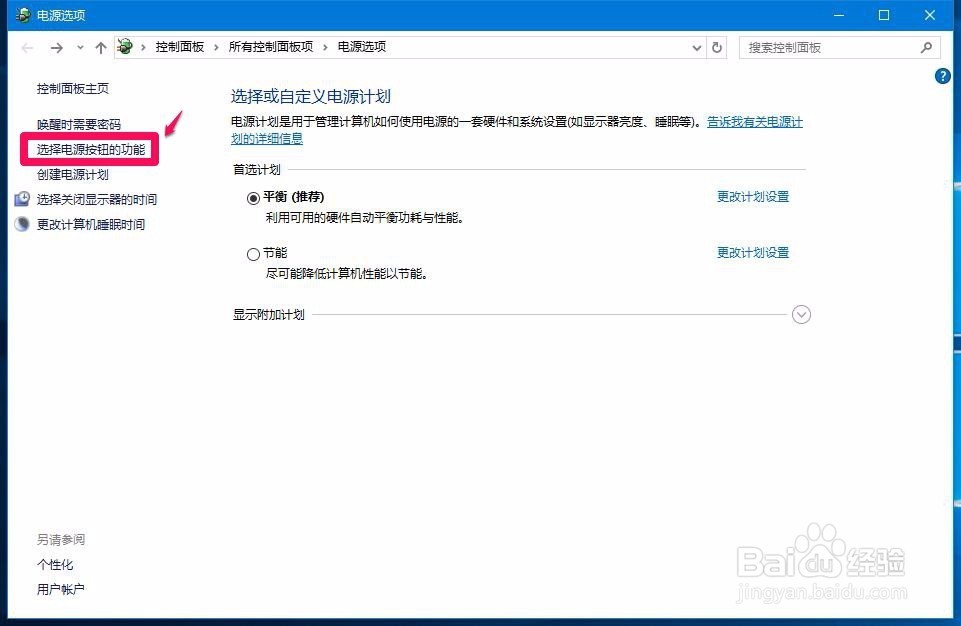Click 所有控制面板项 in the breadcrumb
961x626 pixels.
(x=271, y=47)
